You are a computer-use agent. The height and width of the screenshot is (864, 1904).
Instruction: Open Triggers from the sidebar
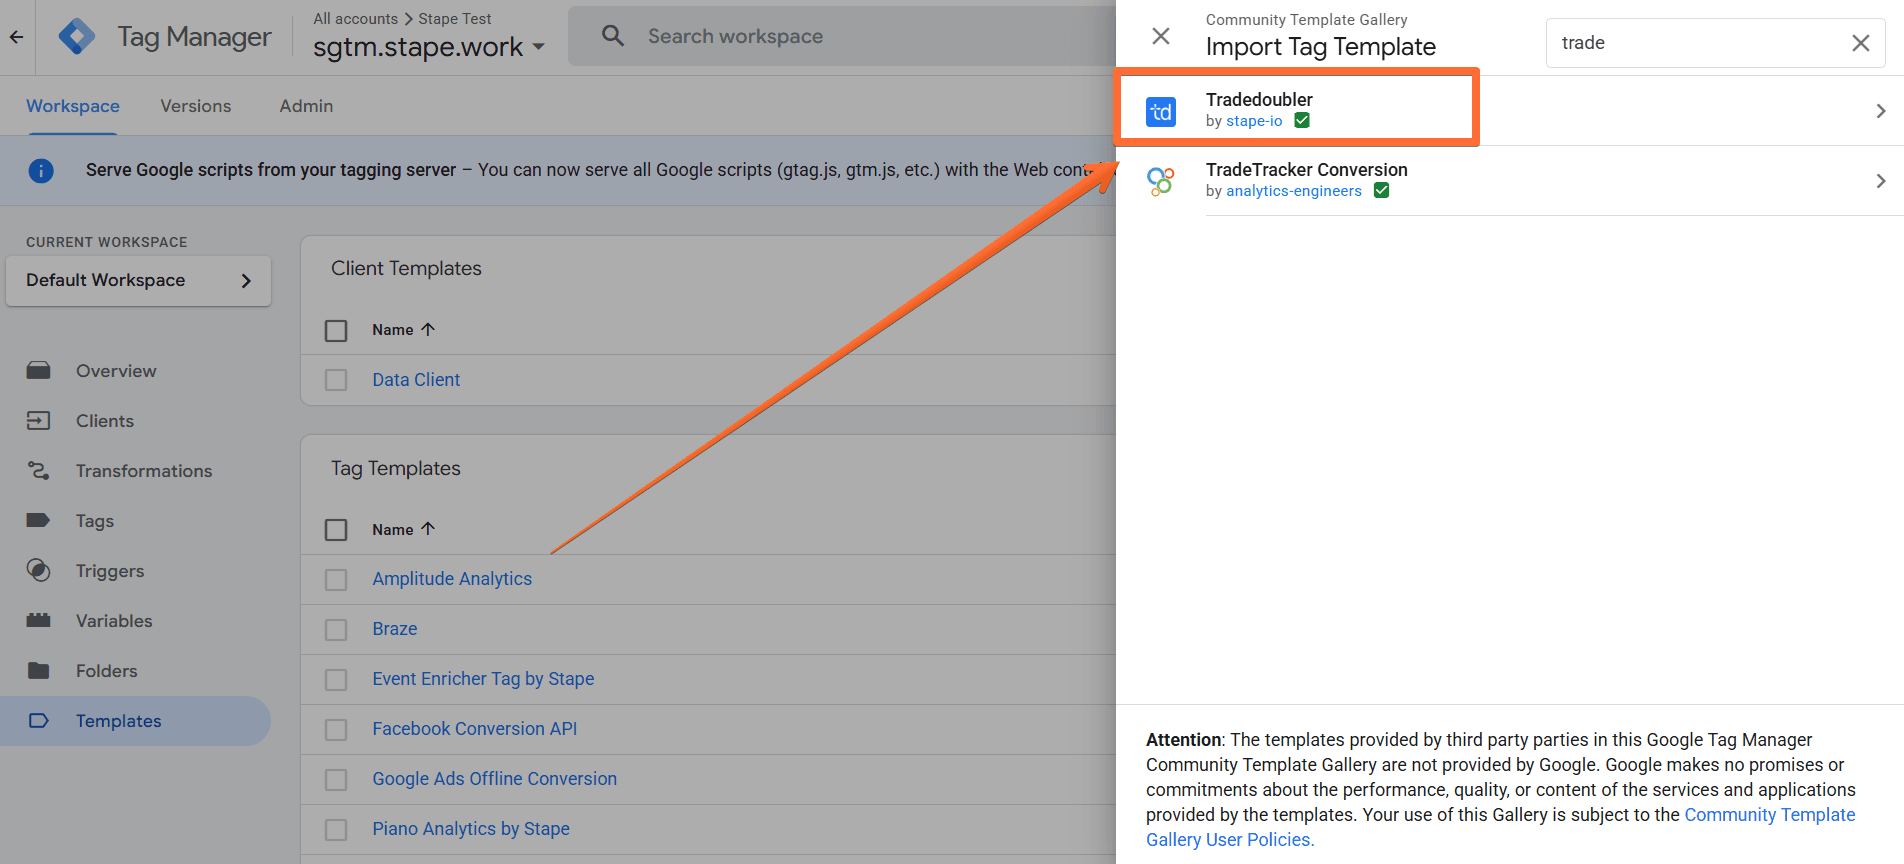click(110, 571)
